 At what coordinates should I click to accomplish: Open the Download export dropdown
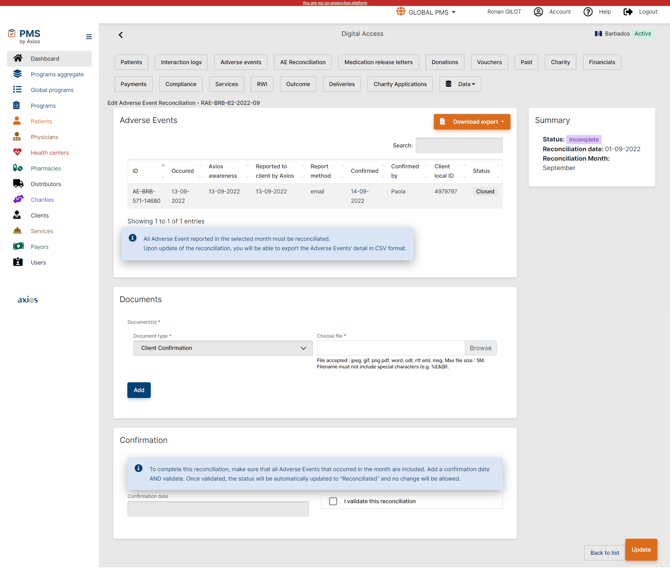point(472,122)
